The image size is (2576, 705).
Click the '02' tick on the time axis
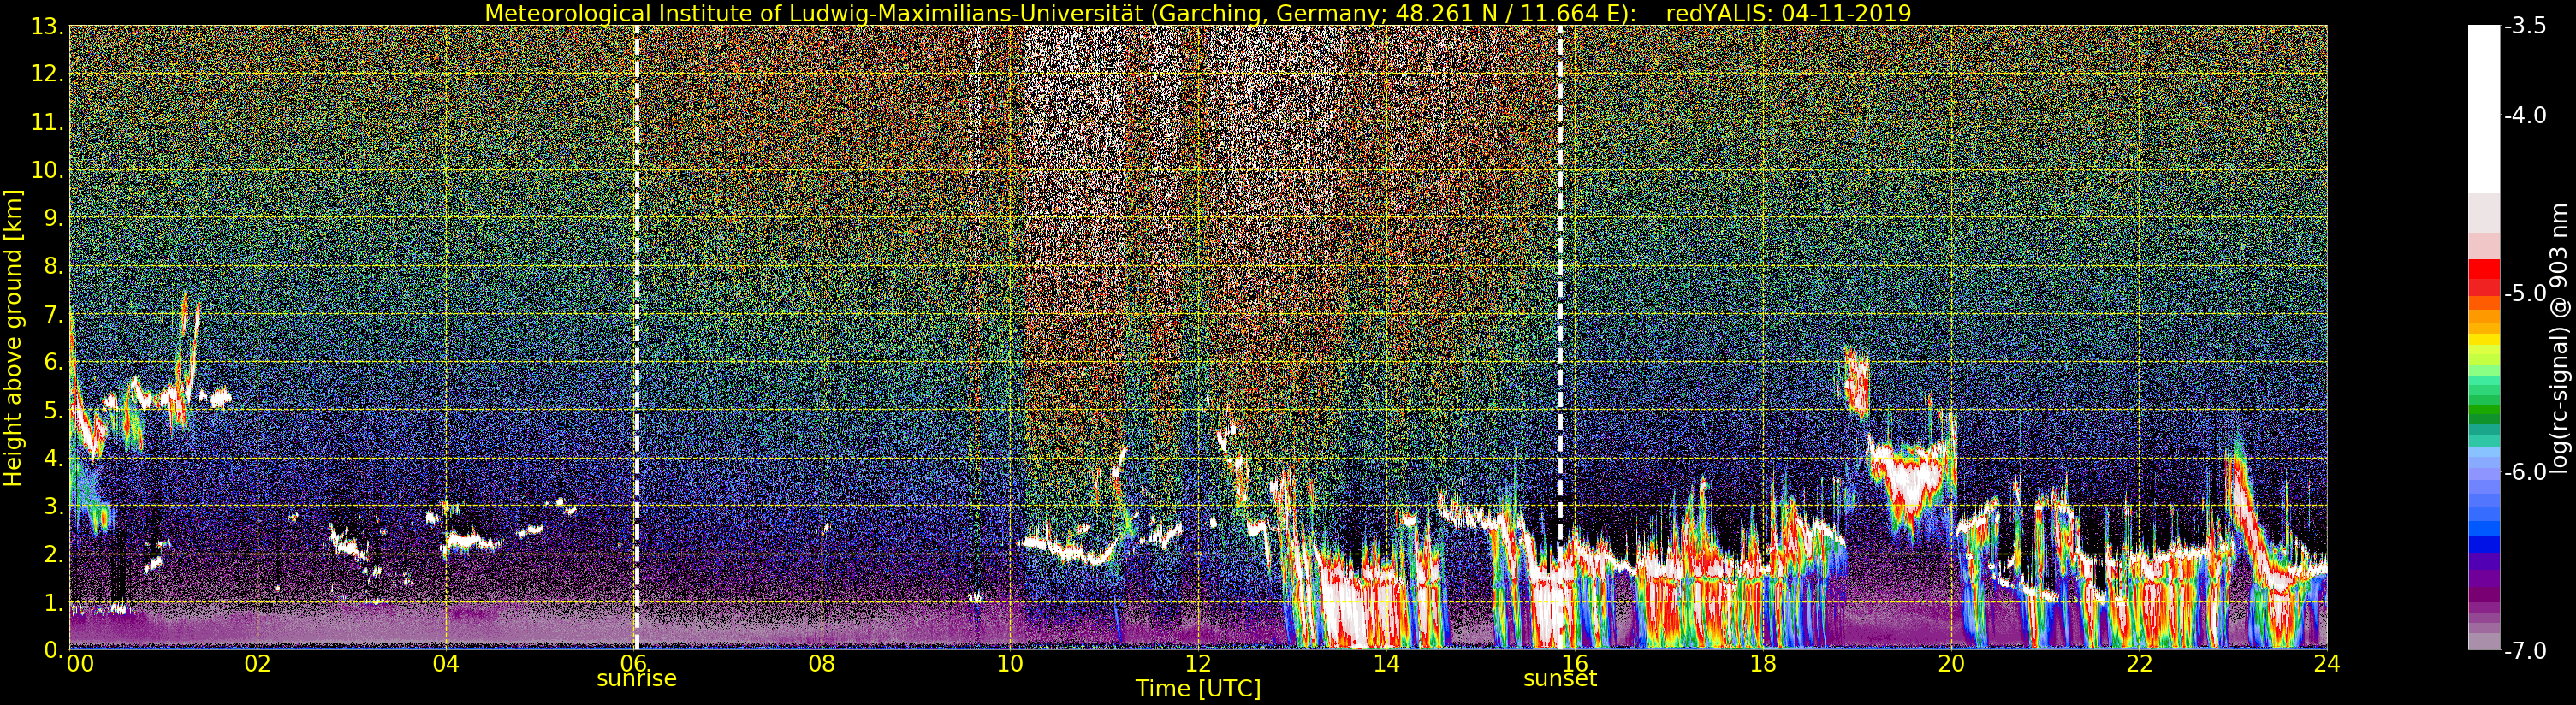tap(257, 662)
